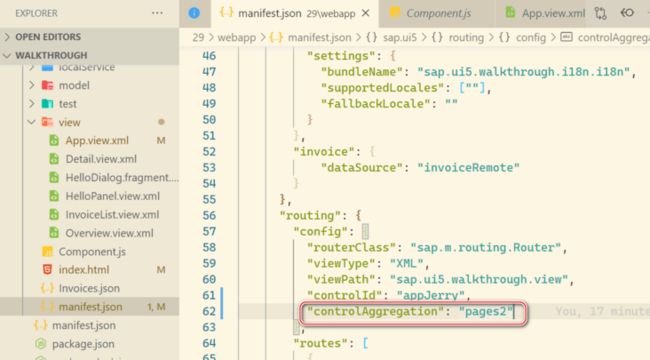Click breadcrumb segment 29

pos(198,38)
